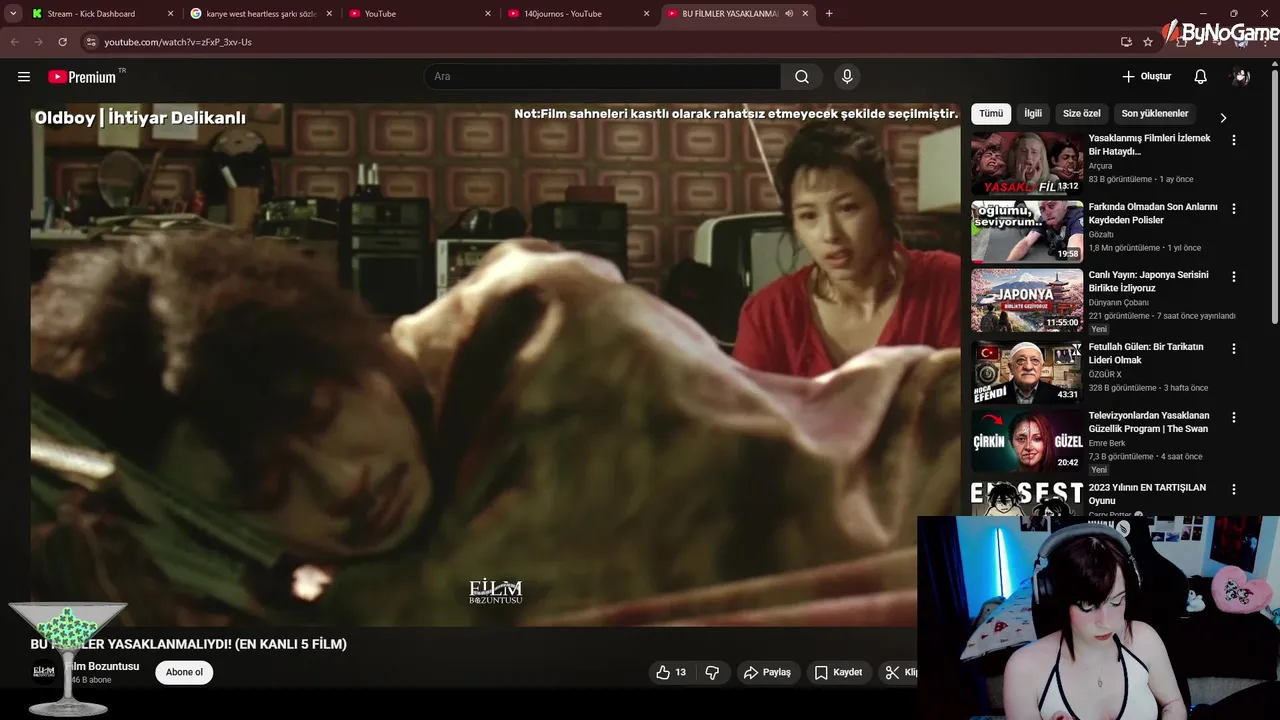Dislike the video with thumbs down
The image size is (1280, 720).
pyautogui.click(x=712, y=672)
